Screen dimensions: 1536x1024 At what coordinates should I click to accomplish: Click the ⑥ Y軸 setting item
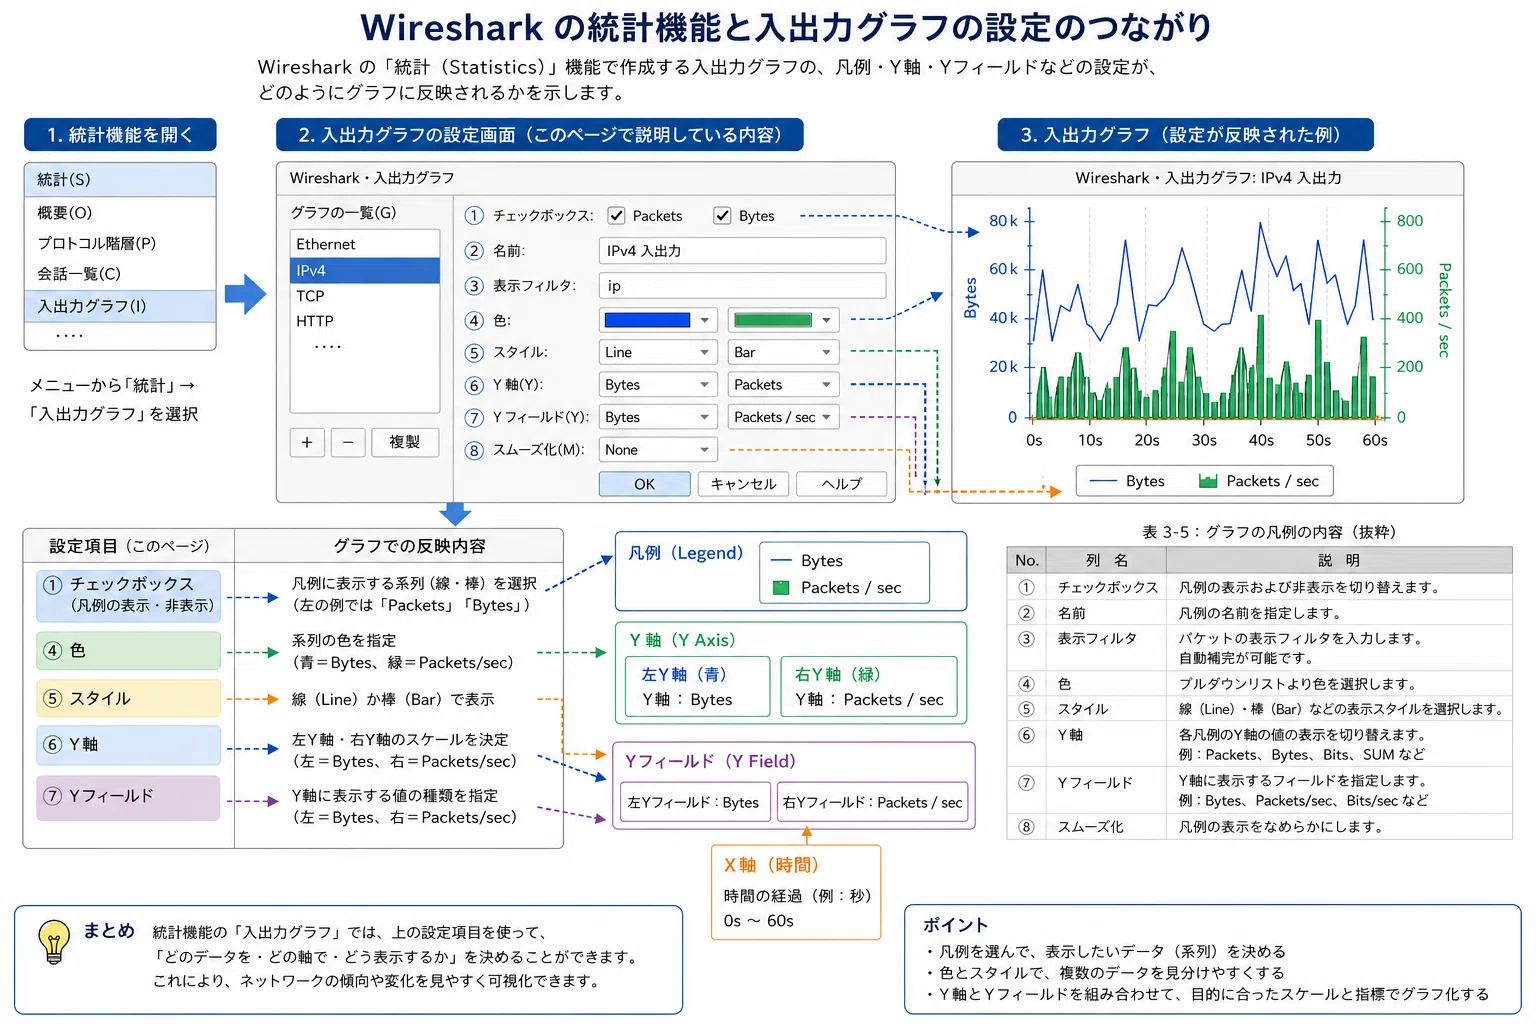point(129,745)
